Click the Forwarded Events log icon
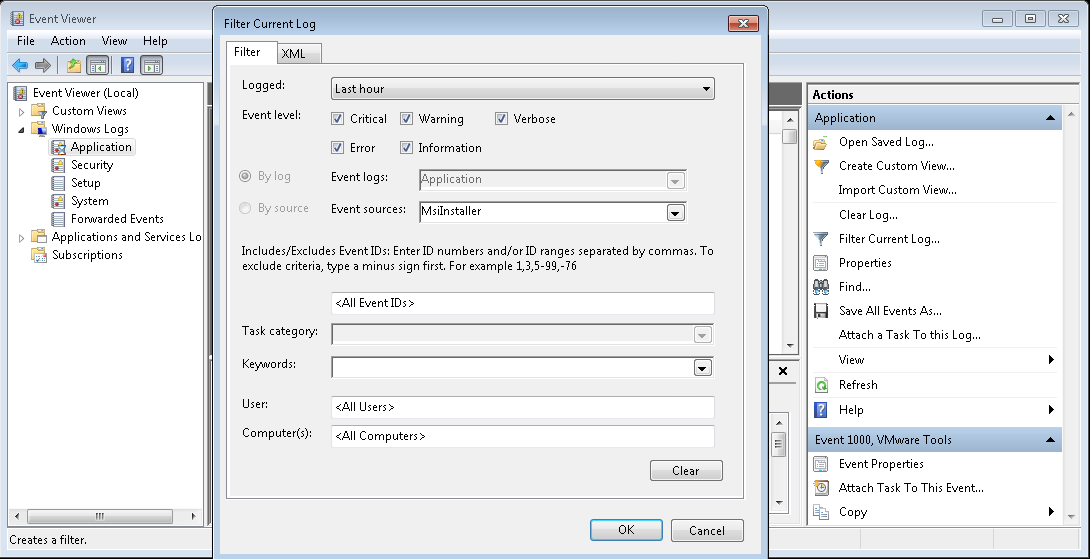1090x559 pixels. click(59, 219)
